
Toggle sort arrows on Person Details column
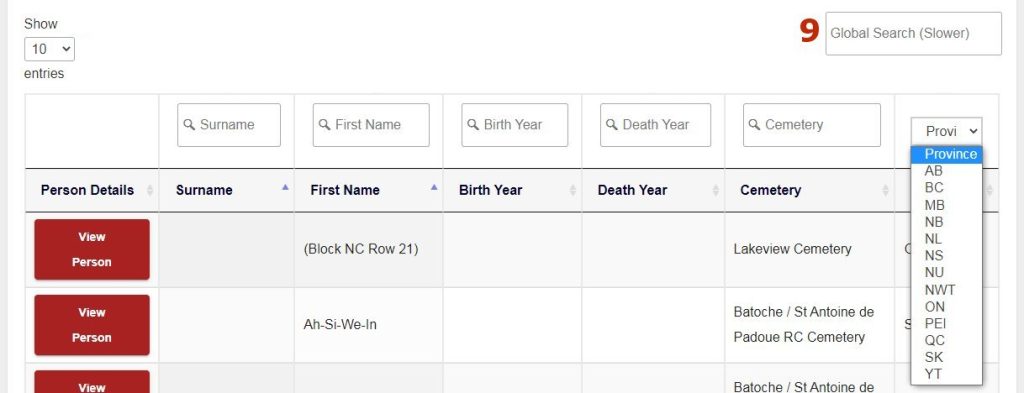tap(150, 190)
